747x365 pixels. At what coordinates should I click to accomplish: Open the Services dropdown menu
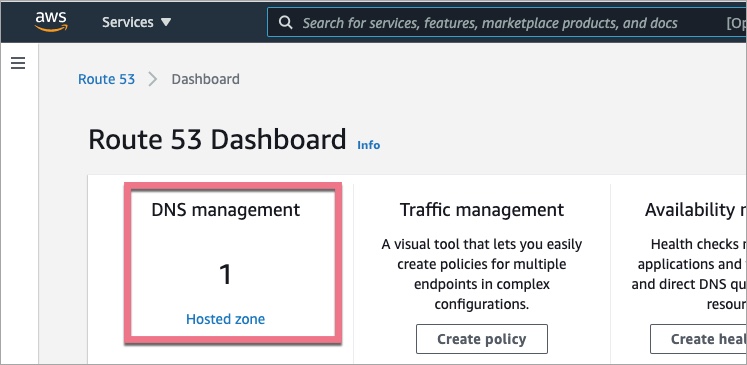coord(137,22)
